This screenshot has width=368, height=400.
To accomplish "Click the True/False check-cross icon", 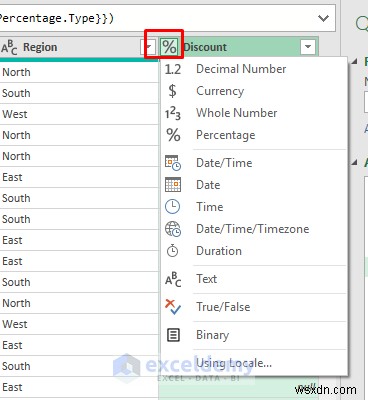I will point(173,307).
